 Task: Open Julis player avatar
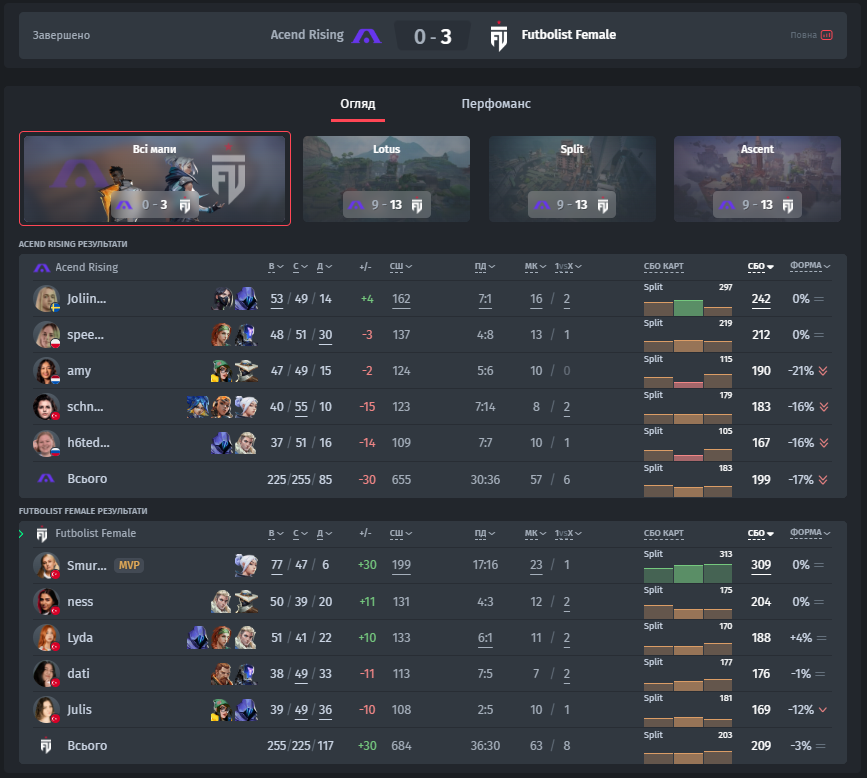pos(46,709)
